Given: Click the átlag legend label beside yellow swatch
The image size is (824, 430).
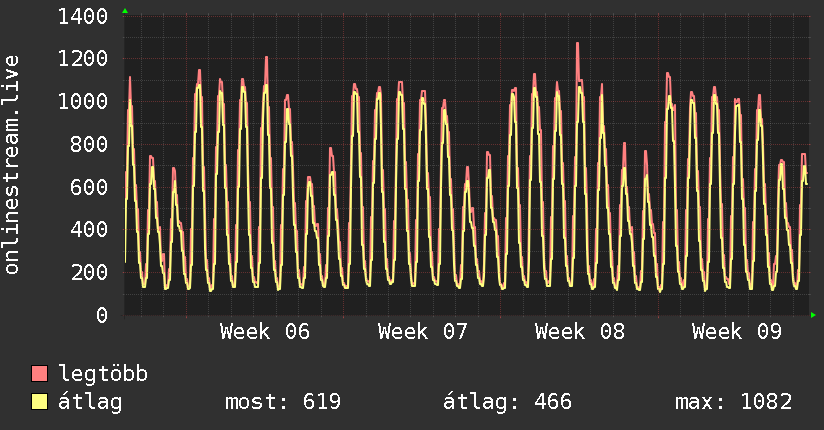Looking at the screenshot, I should point(90,403).
